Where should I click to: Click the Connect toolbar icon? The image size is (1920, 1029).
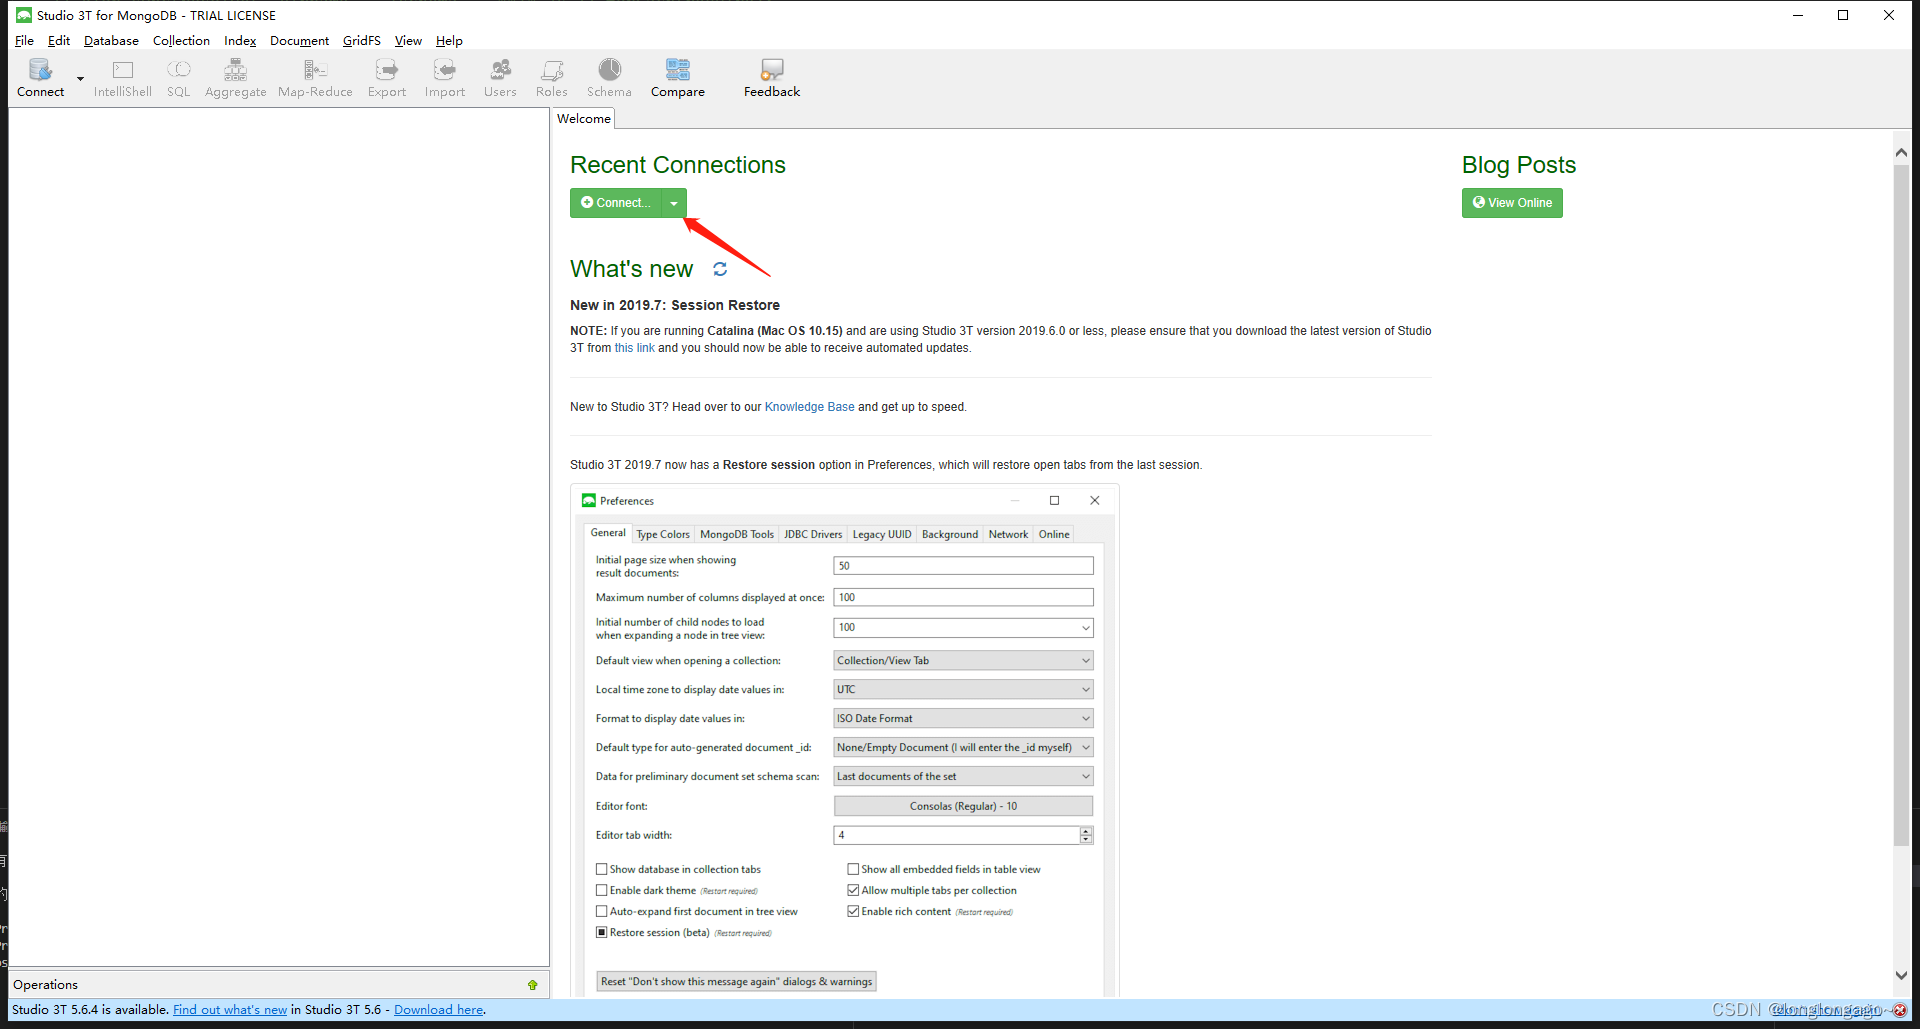[x=40, y=77]
